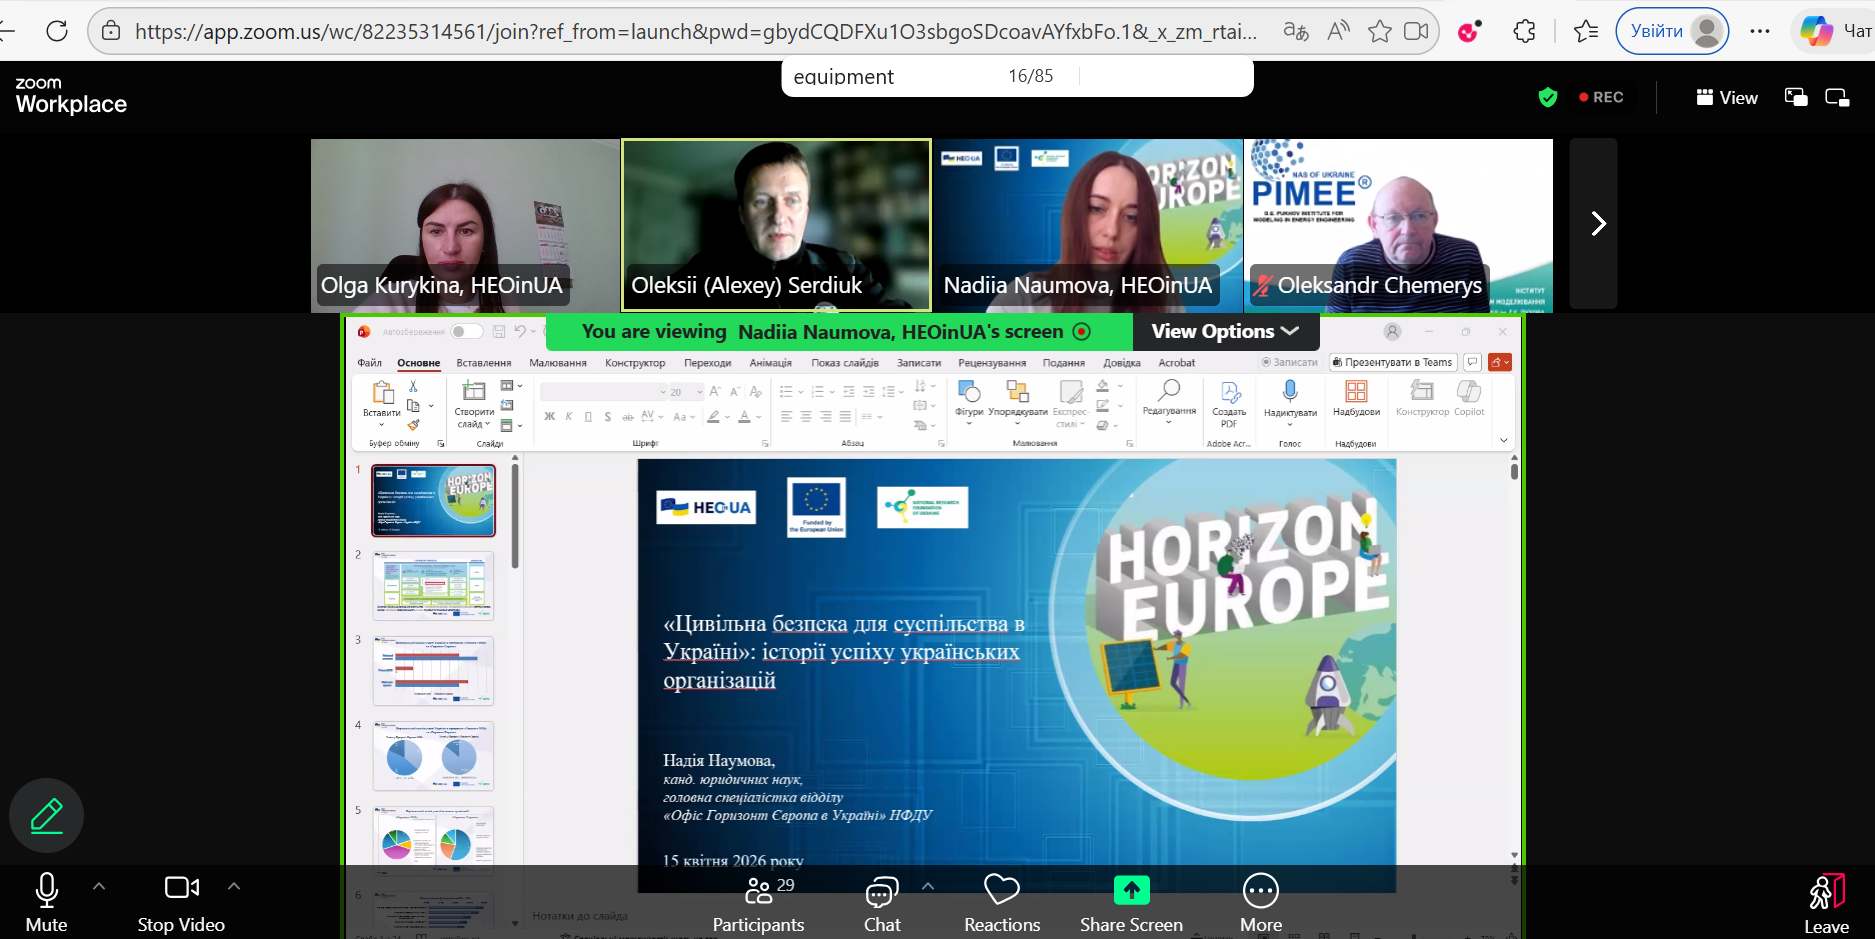Open the Participants panel
Viewport: 1875px width, 939px height.
click(758, 903)
